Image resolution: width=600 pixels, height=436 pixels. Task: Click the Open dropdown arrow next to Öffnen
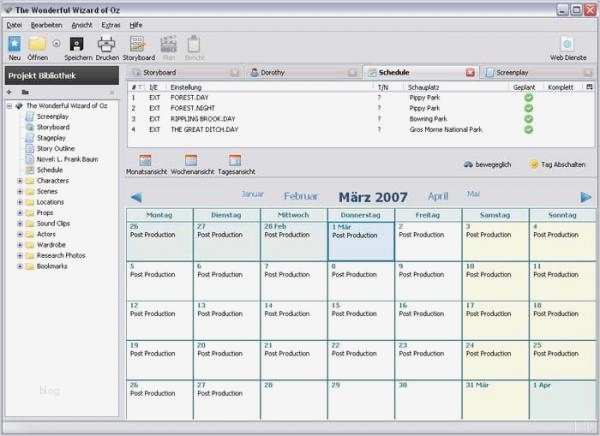coord(56,44)
